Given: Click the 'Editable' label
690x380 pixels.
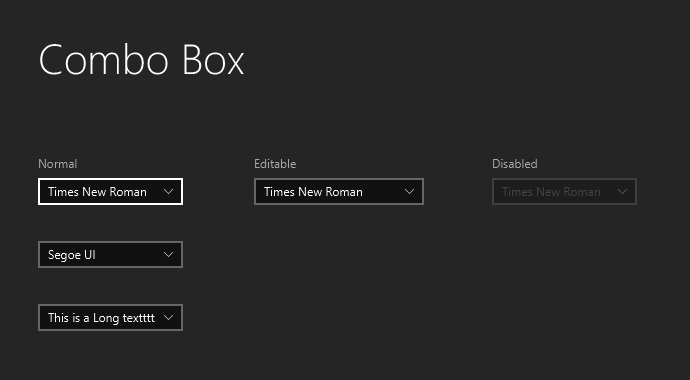Looking at the screenshot, I should 275,164.
